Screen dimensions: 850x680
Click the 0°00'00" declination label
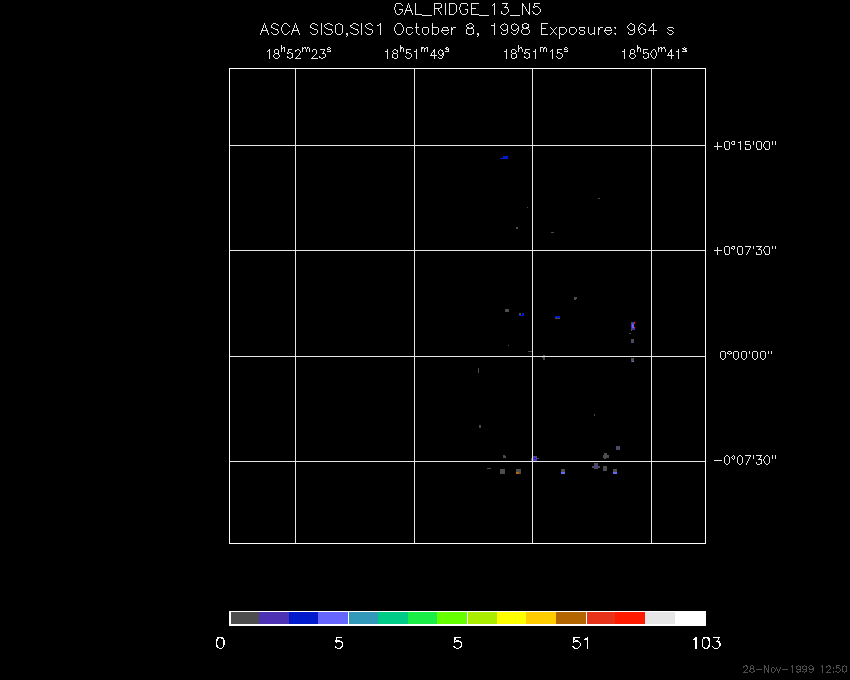click(746, 356)
